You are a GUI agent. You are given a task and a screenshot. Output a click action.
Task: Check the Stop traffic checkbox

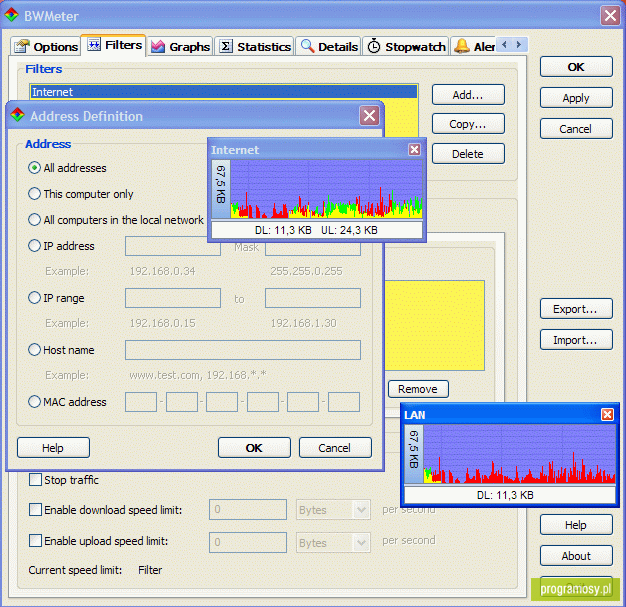[35, 480]
